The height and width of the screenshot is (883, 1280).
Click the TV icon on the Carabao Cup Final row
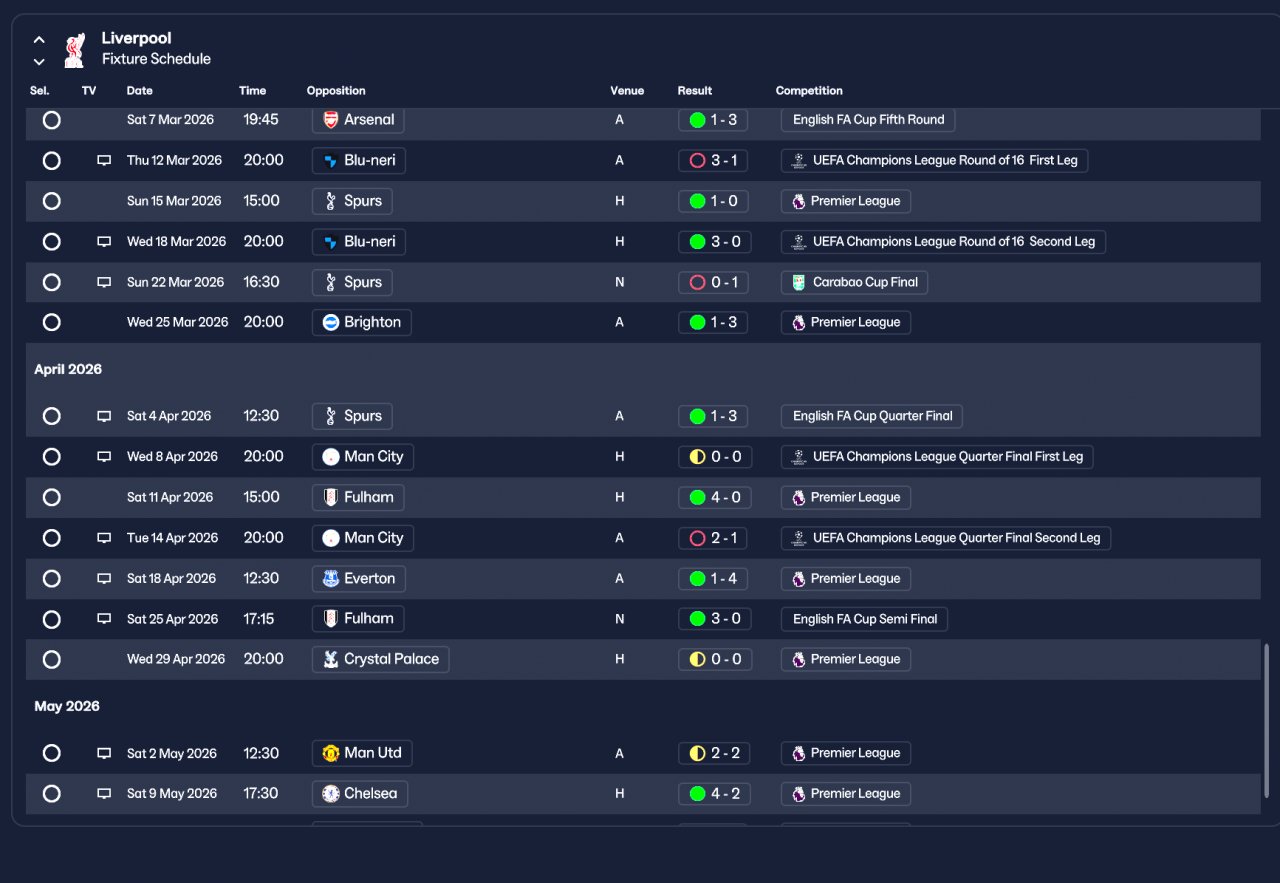[104, 282]
